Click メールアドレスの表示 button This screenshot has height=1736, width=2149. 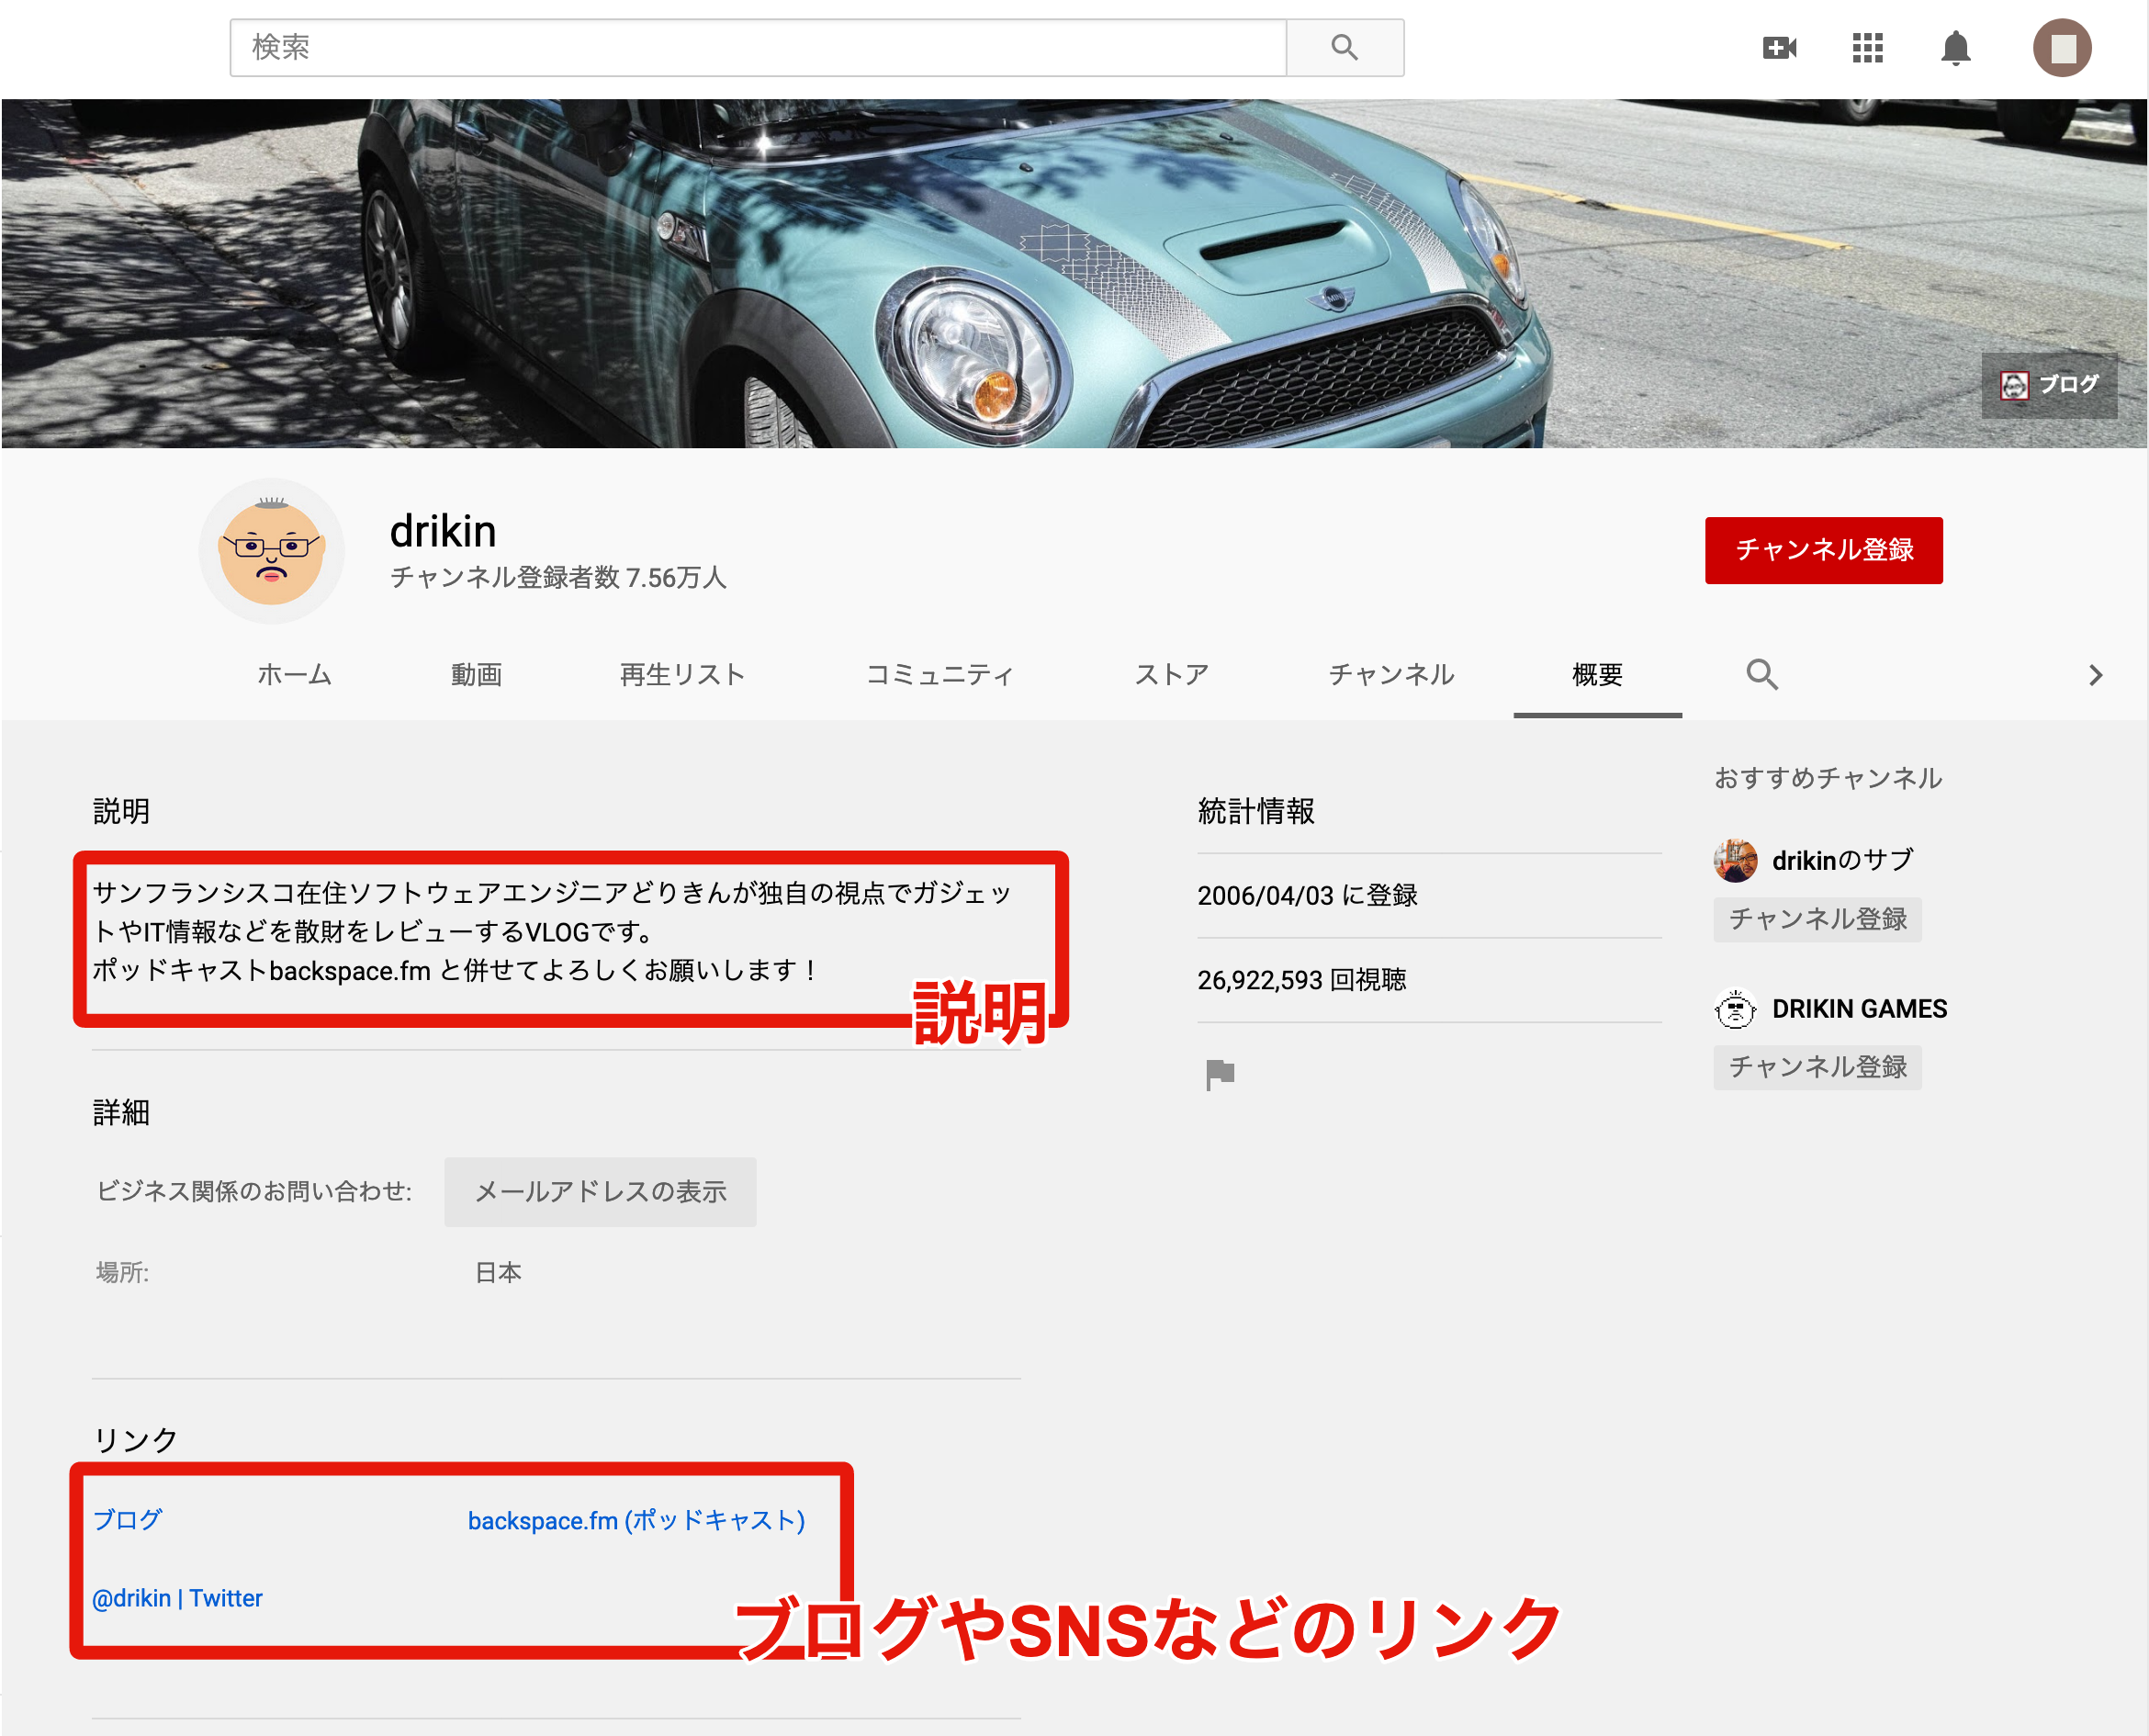point(600,1192)
